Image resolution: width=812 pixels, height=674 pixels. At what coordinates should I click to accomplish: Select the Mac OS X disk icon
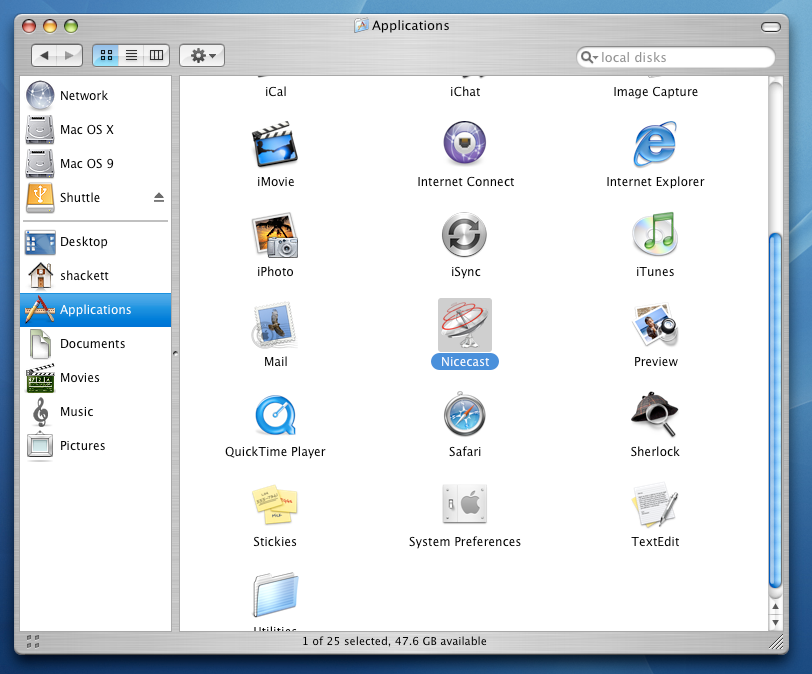click(x=40, y=130)
